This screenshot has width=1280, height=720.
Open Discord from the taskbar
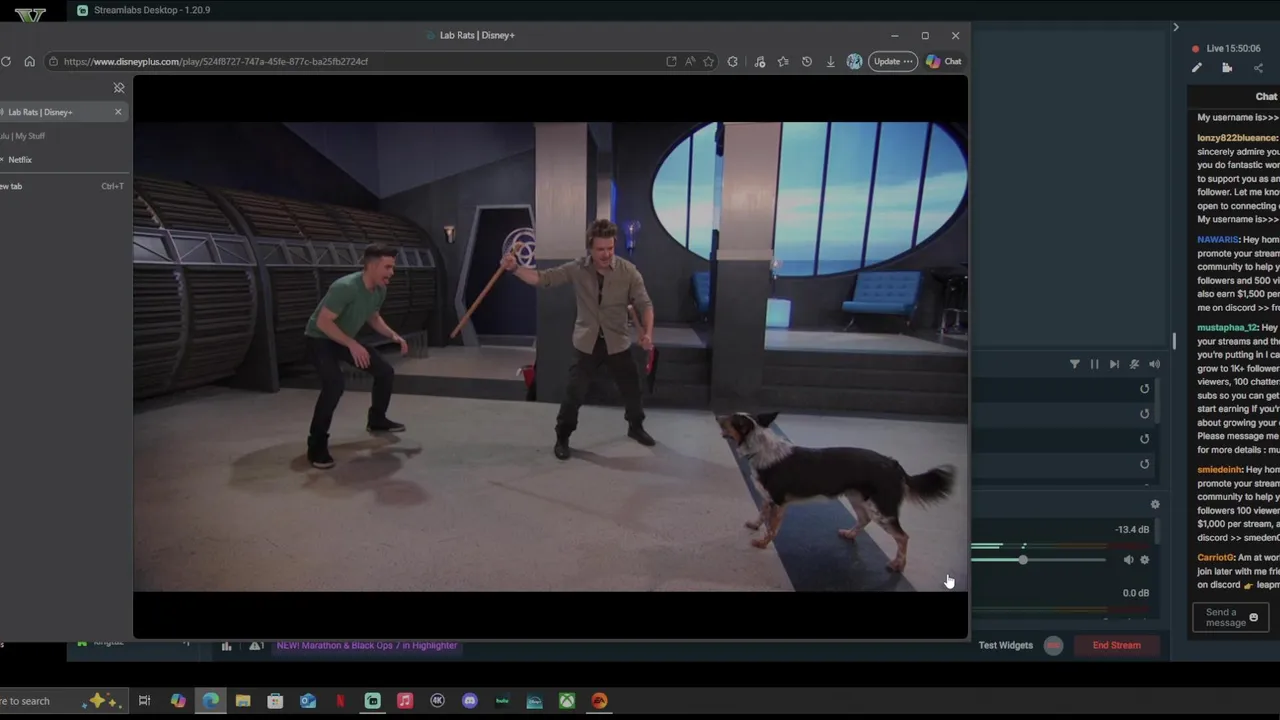470,701
